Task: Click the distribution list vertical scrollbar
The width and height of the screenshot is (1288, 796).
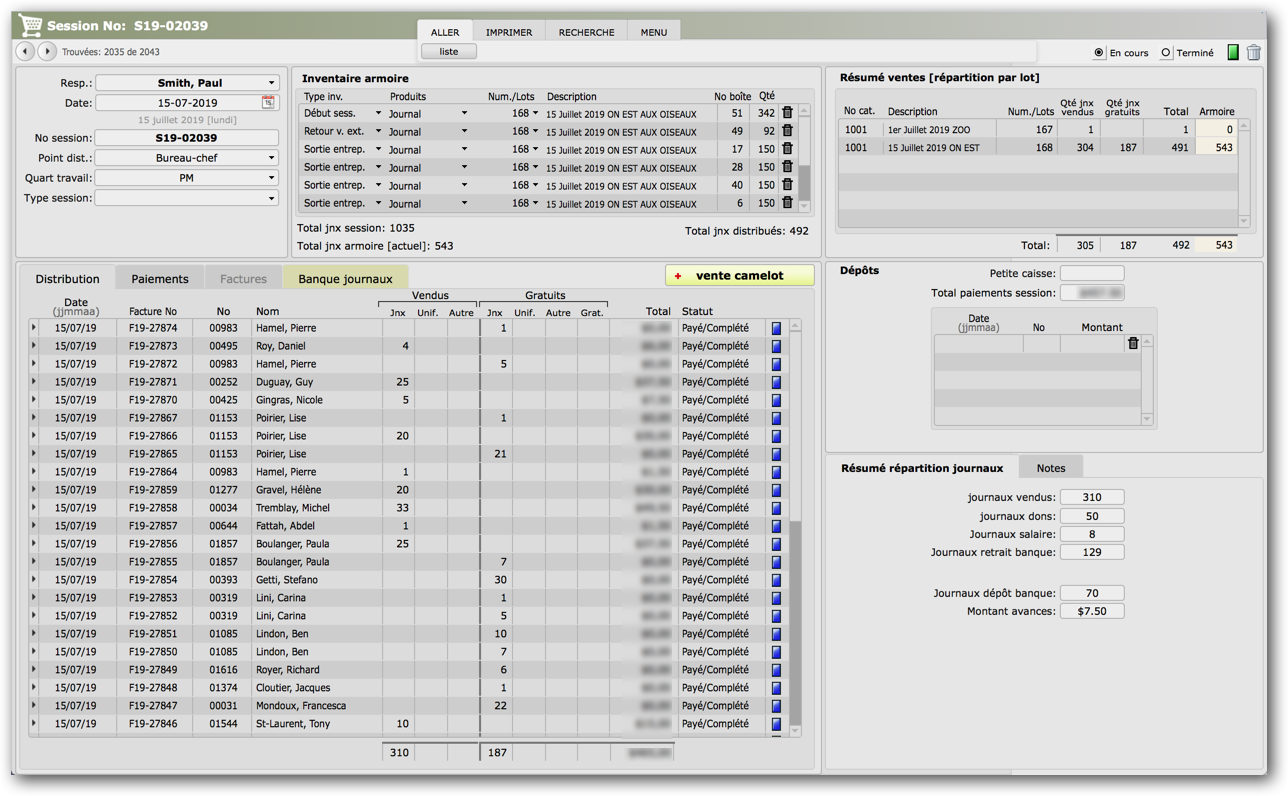Action: click(x=795, y=528)
